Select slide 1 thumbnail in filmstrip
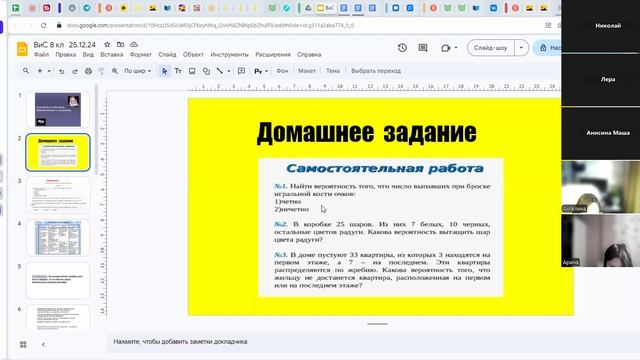 58,109
